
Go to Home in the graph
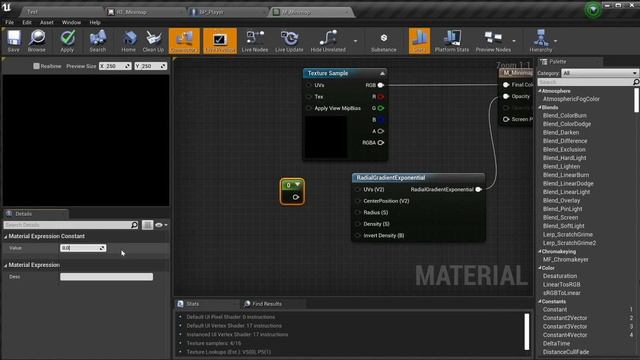pos(128,41)
